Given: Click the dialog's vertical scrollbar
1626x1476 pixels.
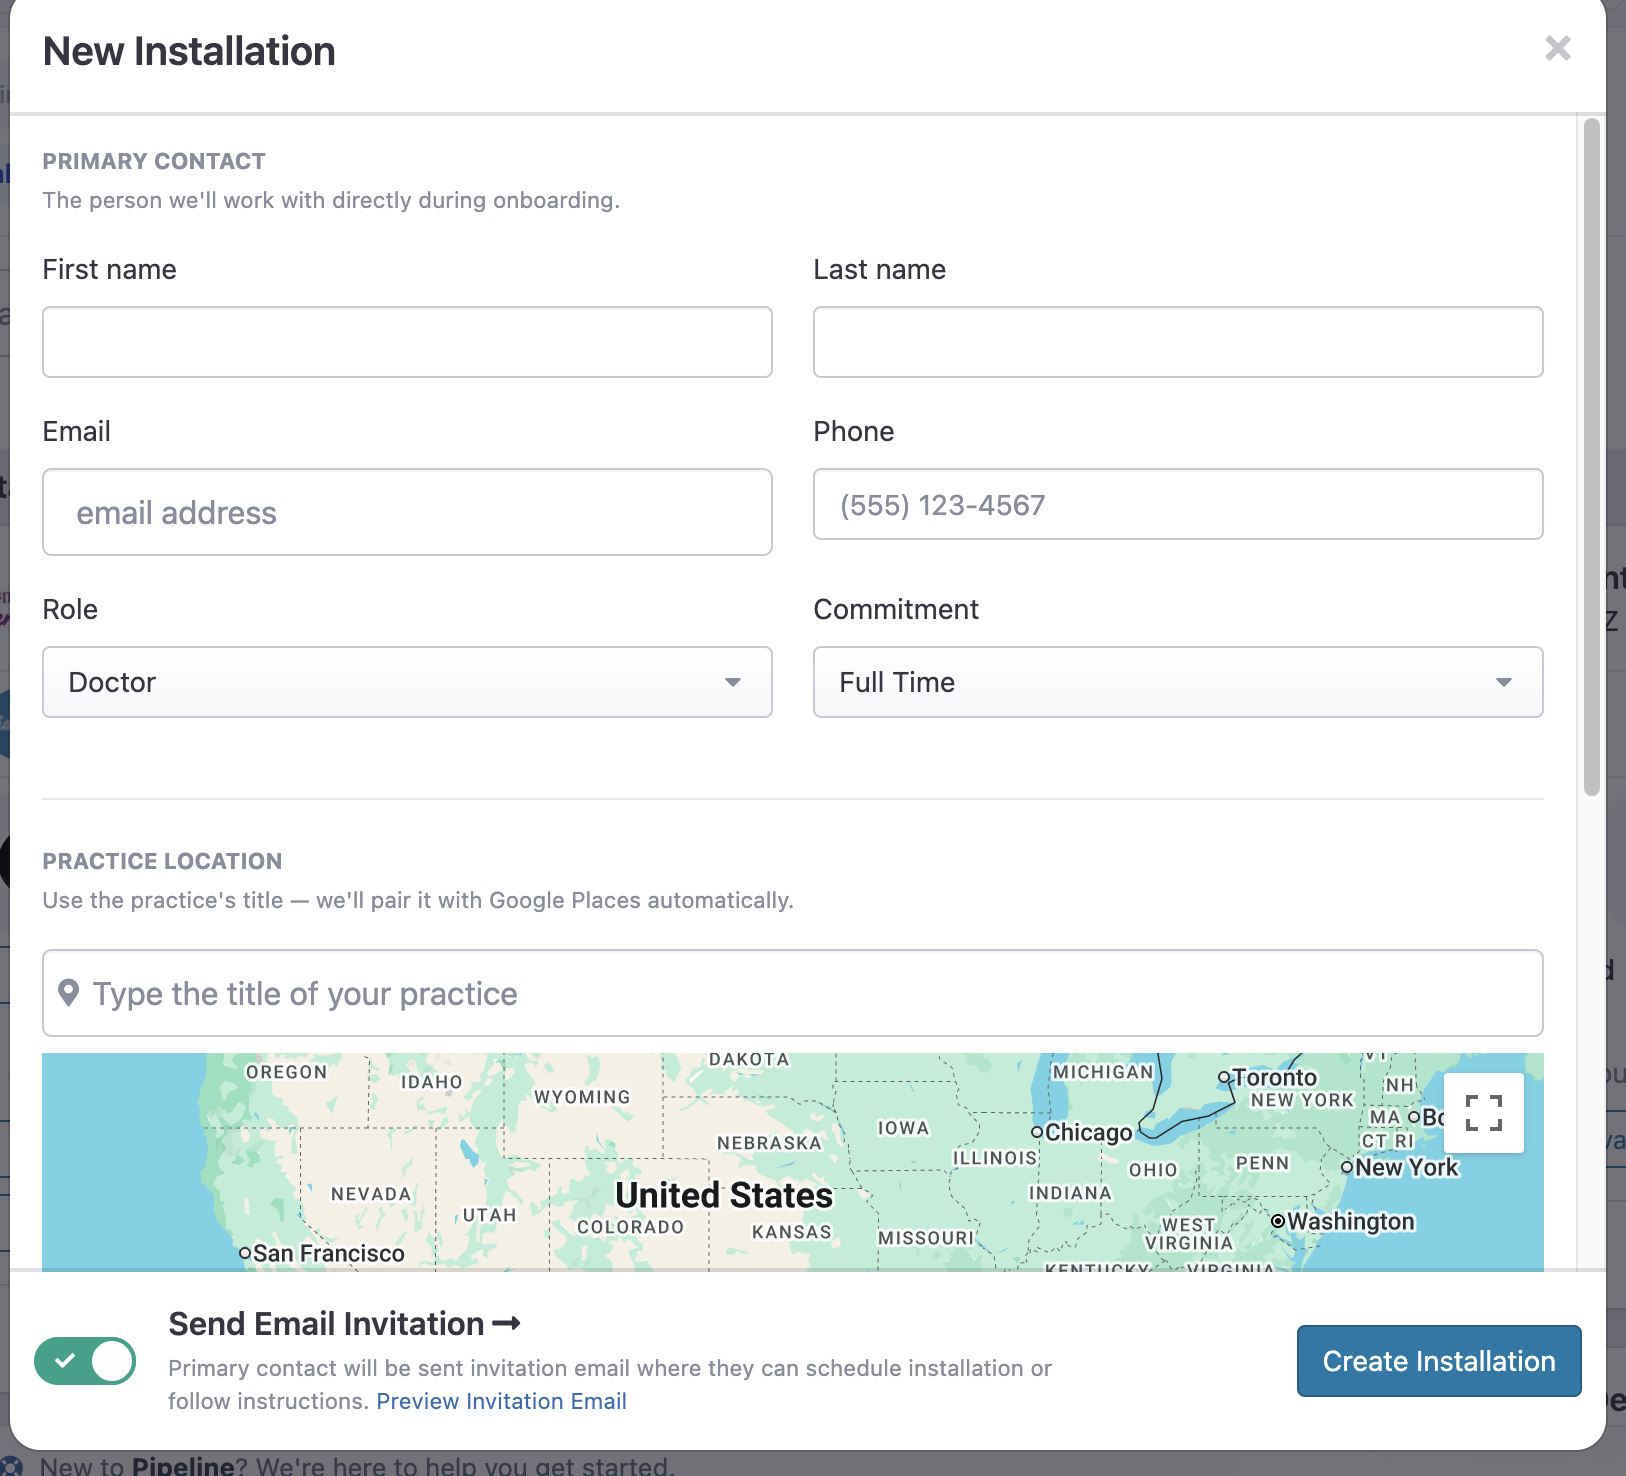Looking at the screenshot, I should coord(1592,457).
